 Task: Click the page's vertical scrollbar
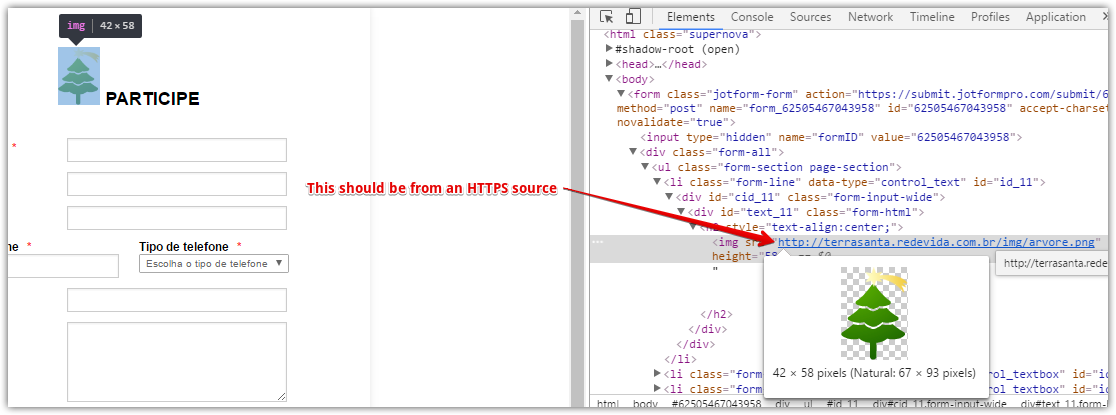(x=577, y=206)
